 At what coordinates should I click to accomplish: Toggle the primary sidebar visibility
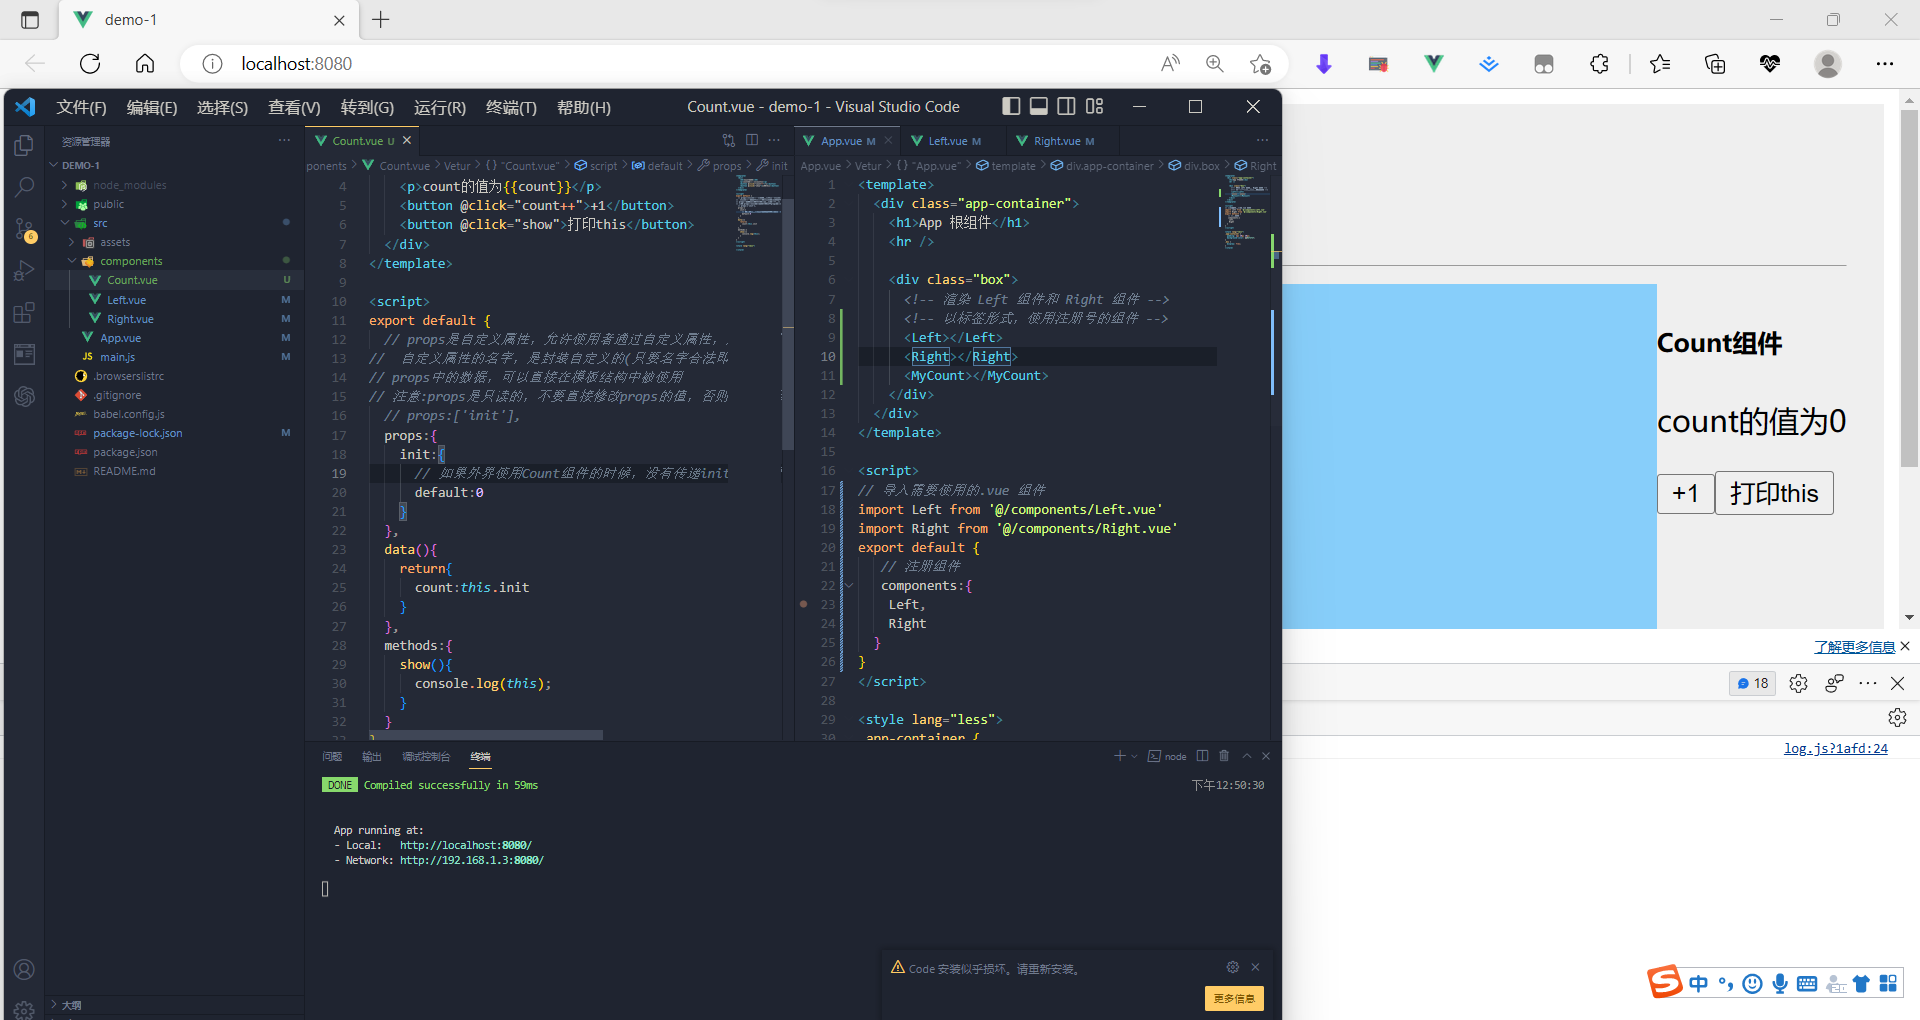point(1010,106)
